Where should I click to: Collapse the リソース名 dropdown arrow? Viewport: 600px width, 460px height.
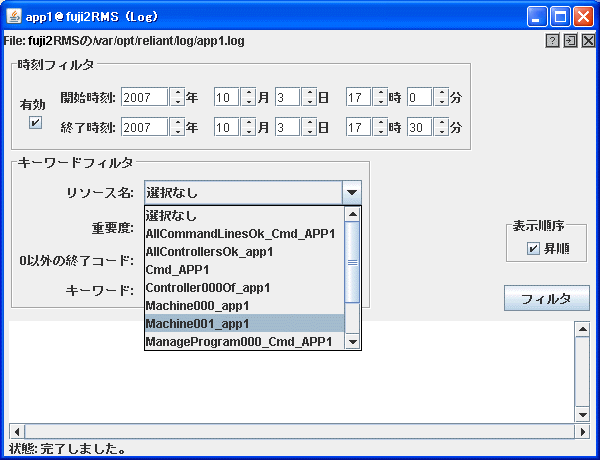[351, 193]
